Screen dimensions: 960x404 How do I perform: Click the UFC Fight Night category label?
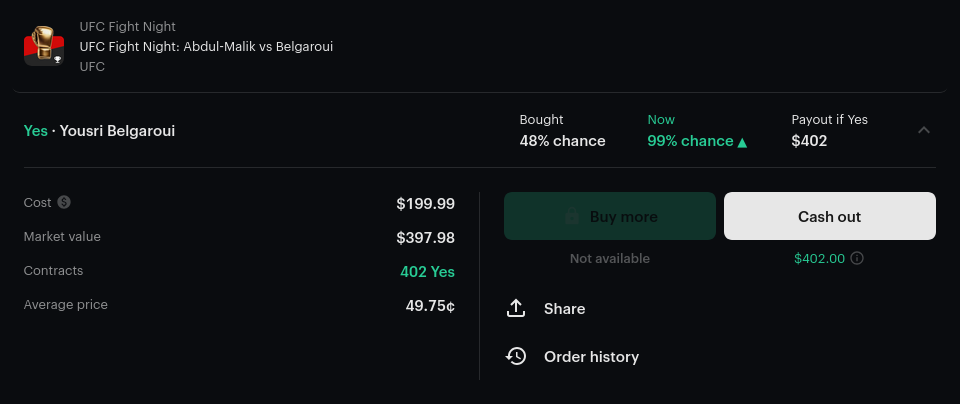[x=127, y=26]
